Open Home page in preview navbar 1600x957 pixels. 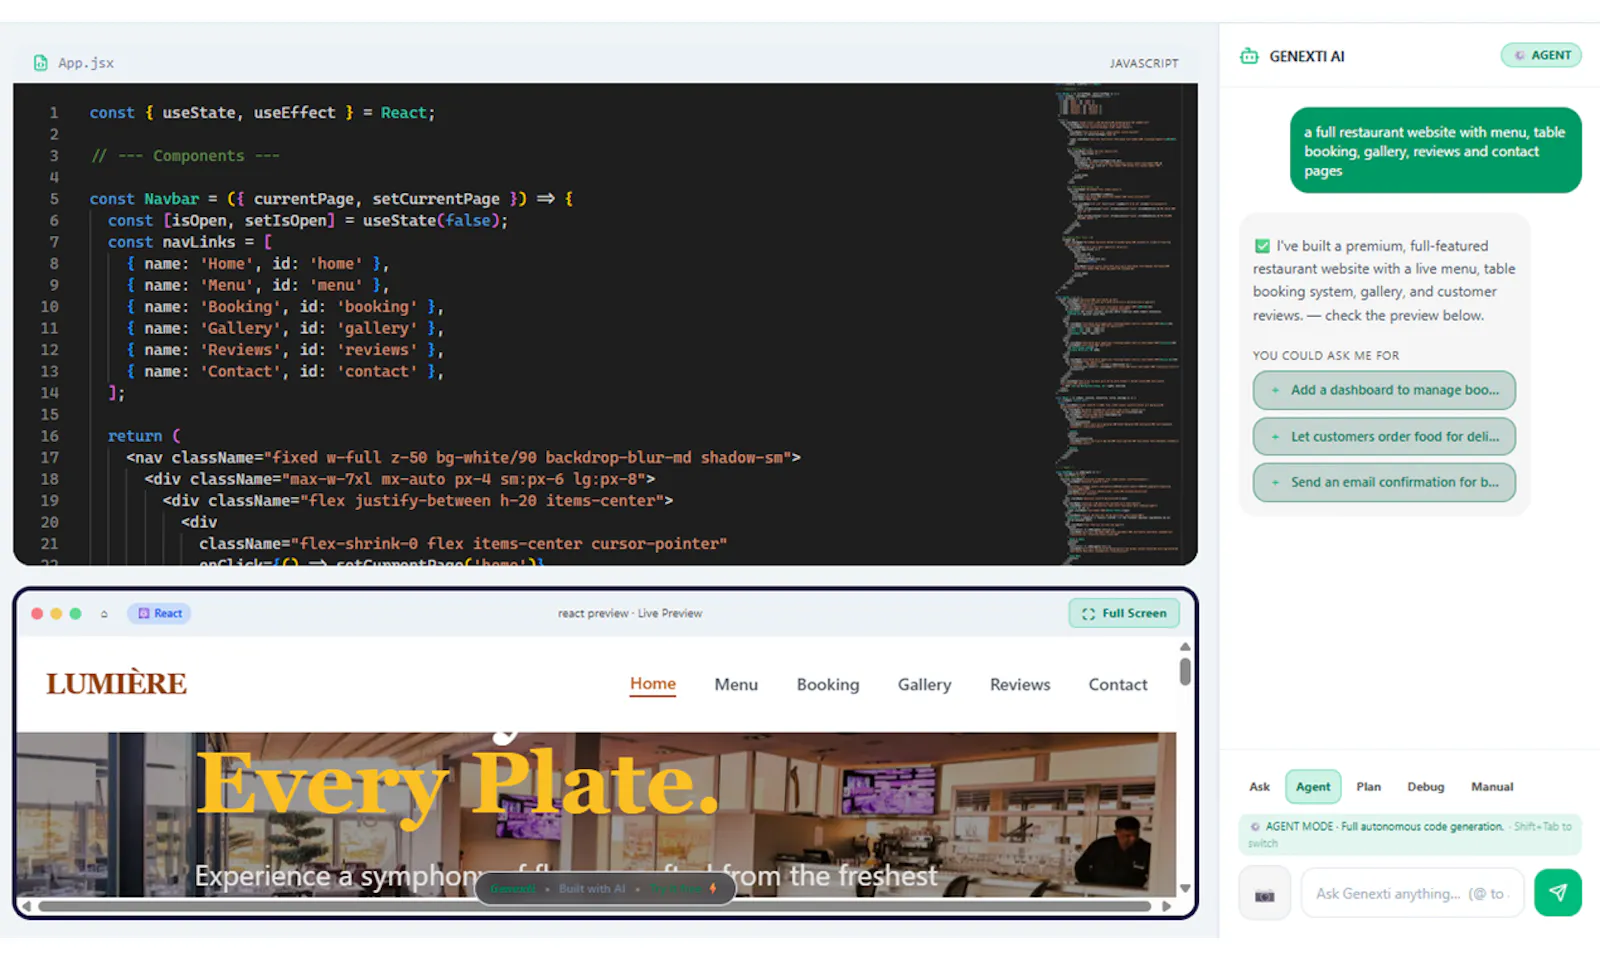coord(653,685)
